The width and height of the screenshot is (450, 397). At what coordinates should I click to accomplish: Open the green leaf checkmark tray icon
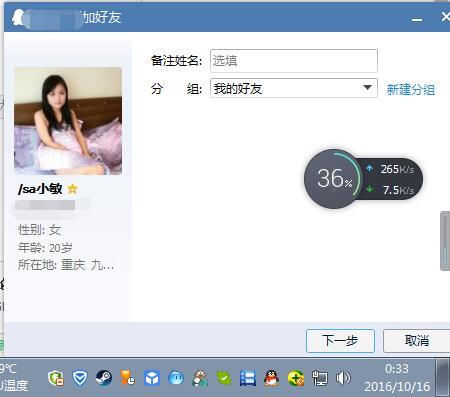click(224, 378)
